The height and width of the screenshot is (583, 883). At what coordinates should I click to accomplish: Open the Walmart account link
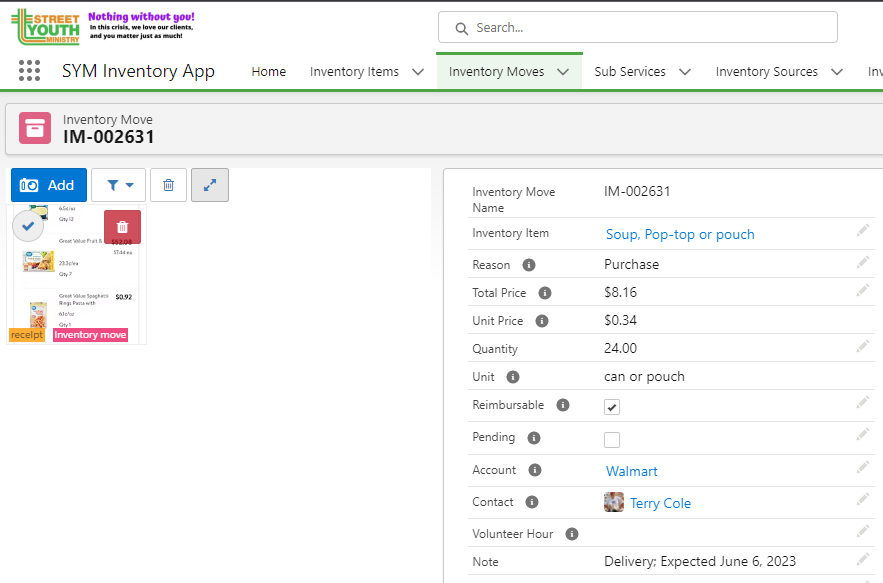coord(631,471)
